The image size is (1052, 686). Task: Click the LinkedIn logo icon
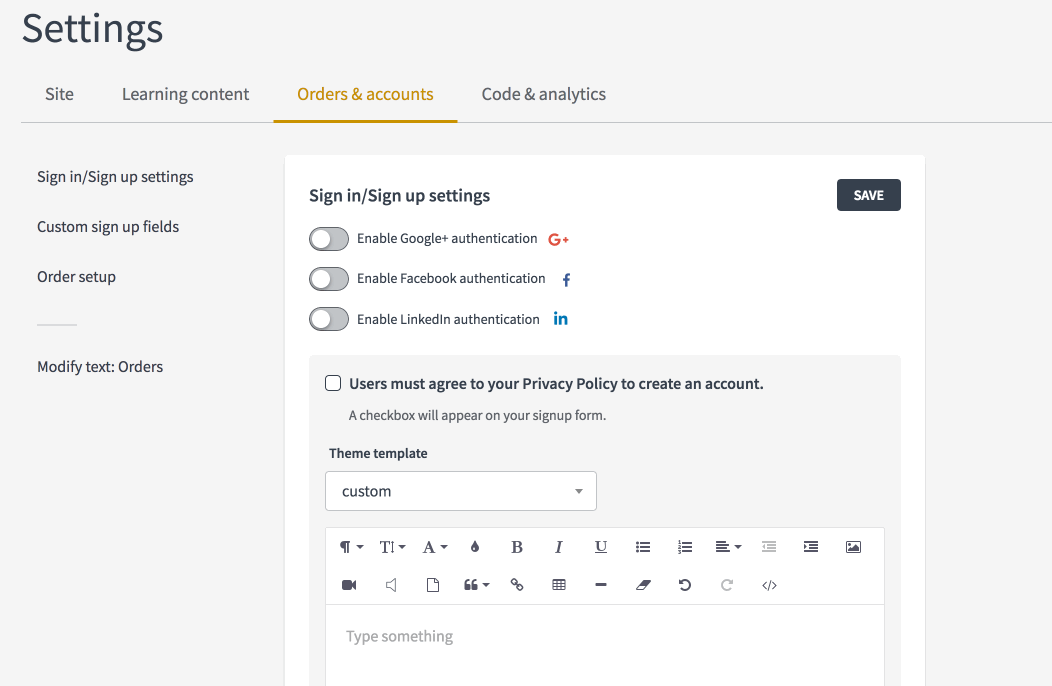tap(560, 319)
